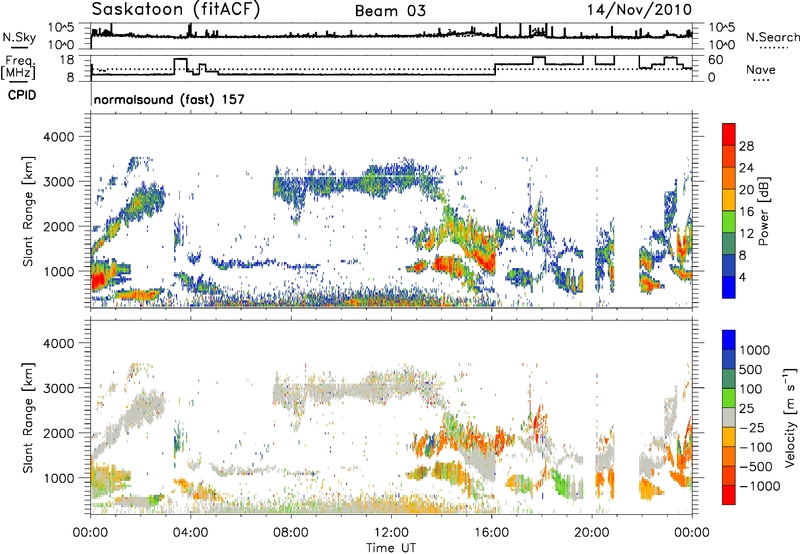Viewport: 800px width, 554px height.
Task: Click the 'Power [dB]' colorbar label
Action: (x=763, y=211)
